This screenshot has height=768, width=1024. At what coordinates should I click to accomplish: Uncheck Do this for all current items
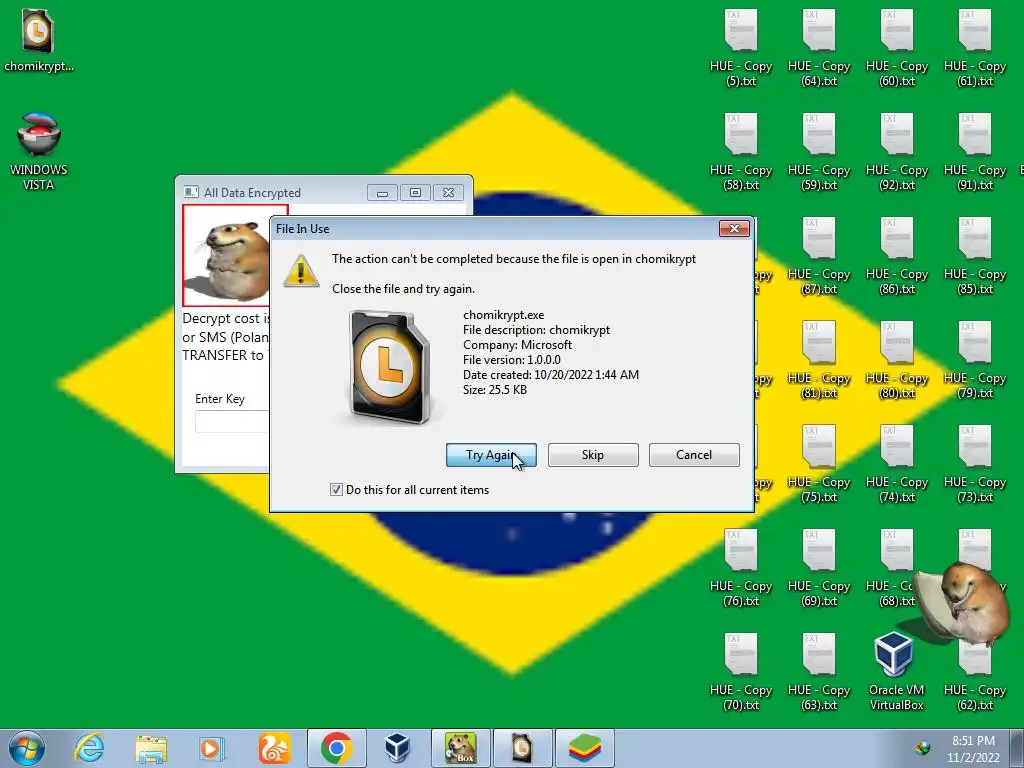pos(336,489)
